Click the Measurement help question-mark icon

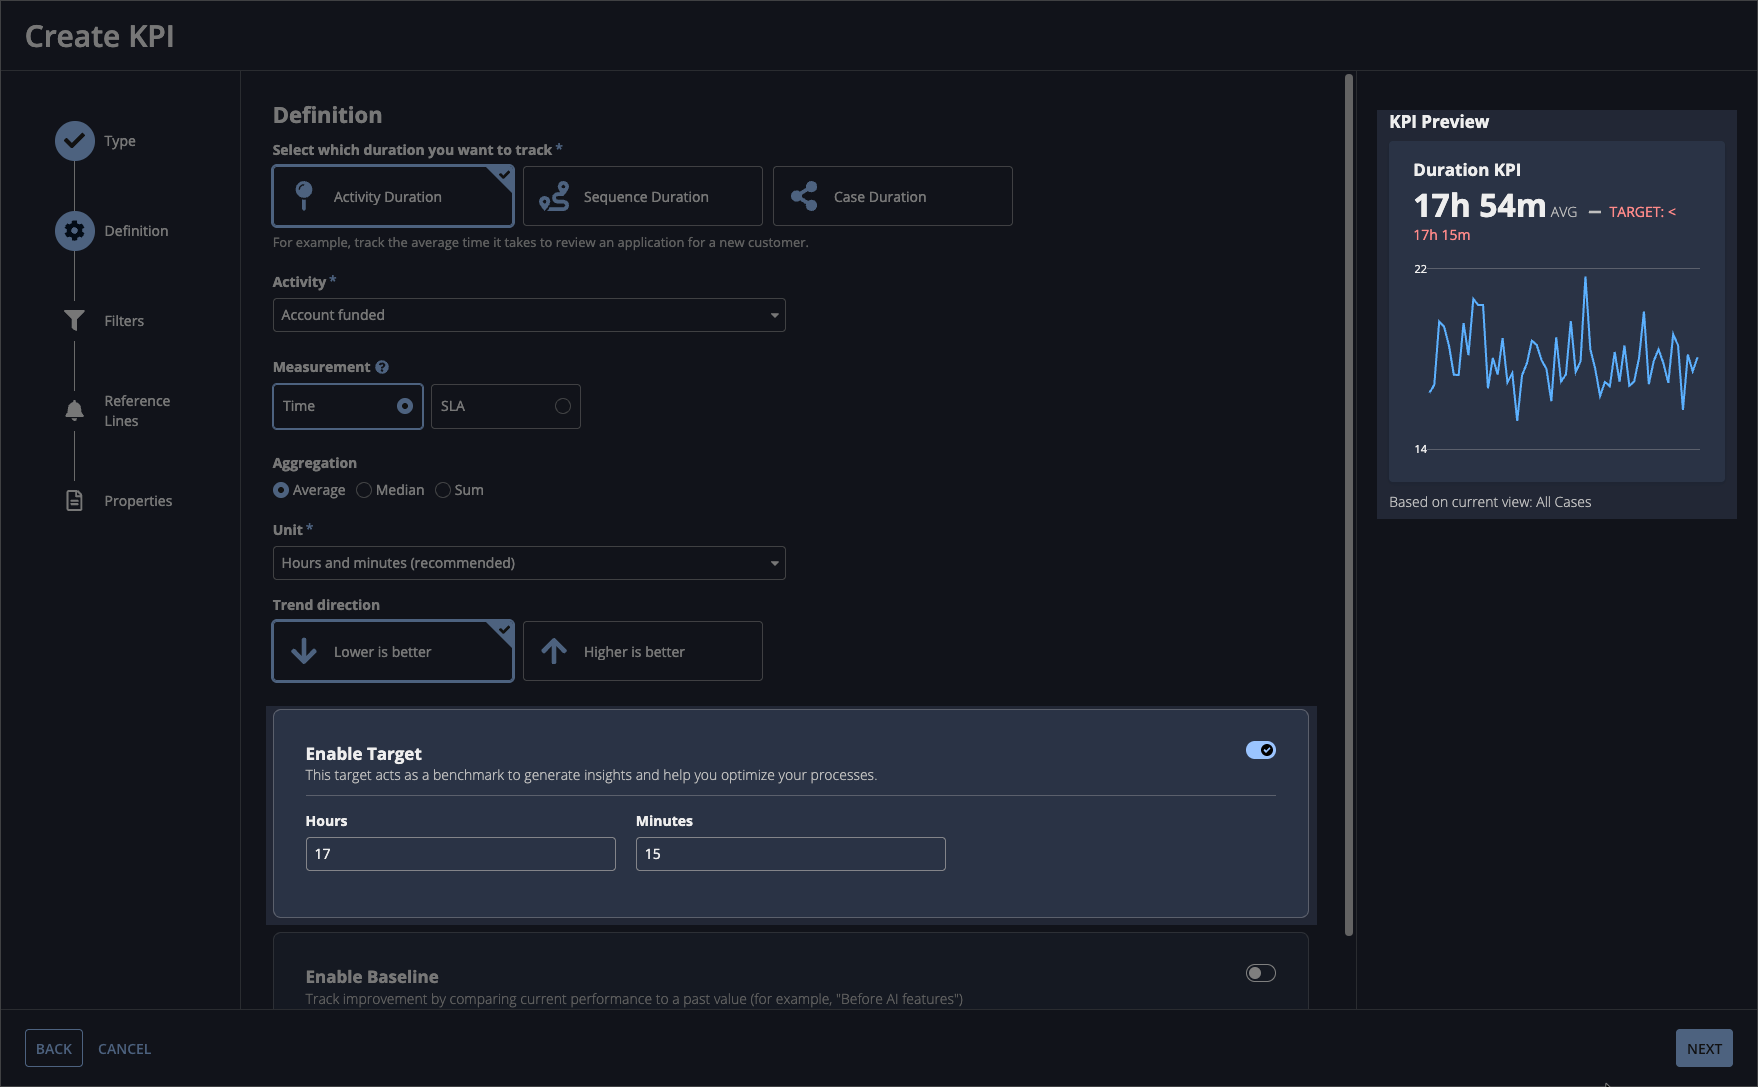click(382, 367)
